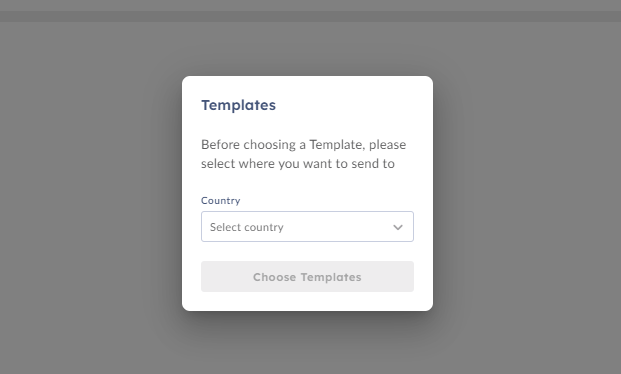Open the Select country combo box
The height and width of the screenshot is (374, 621).
(x=307, y=227)
